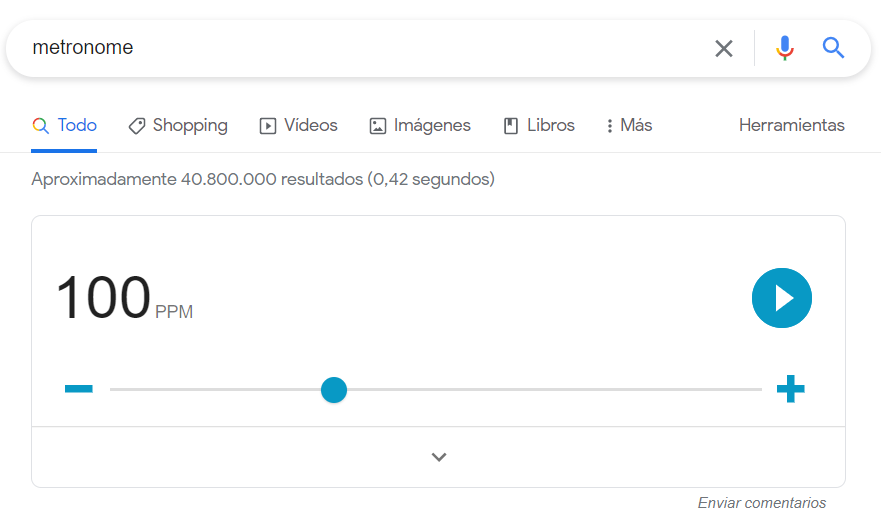This screenshot has width=881, height=531.
Task: Click the tempo slider handle
Action: click(334, 390)
